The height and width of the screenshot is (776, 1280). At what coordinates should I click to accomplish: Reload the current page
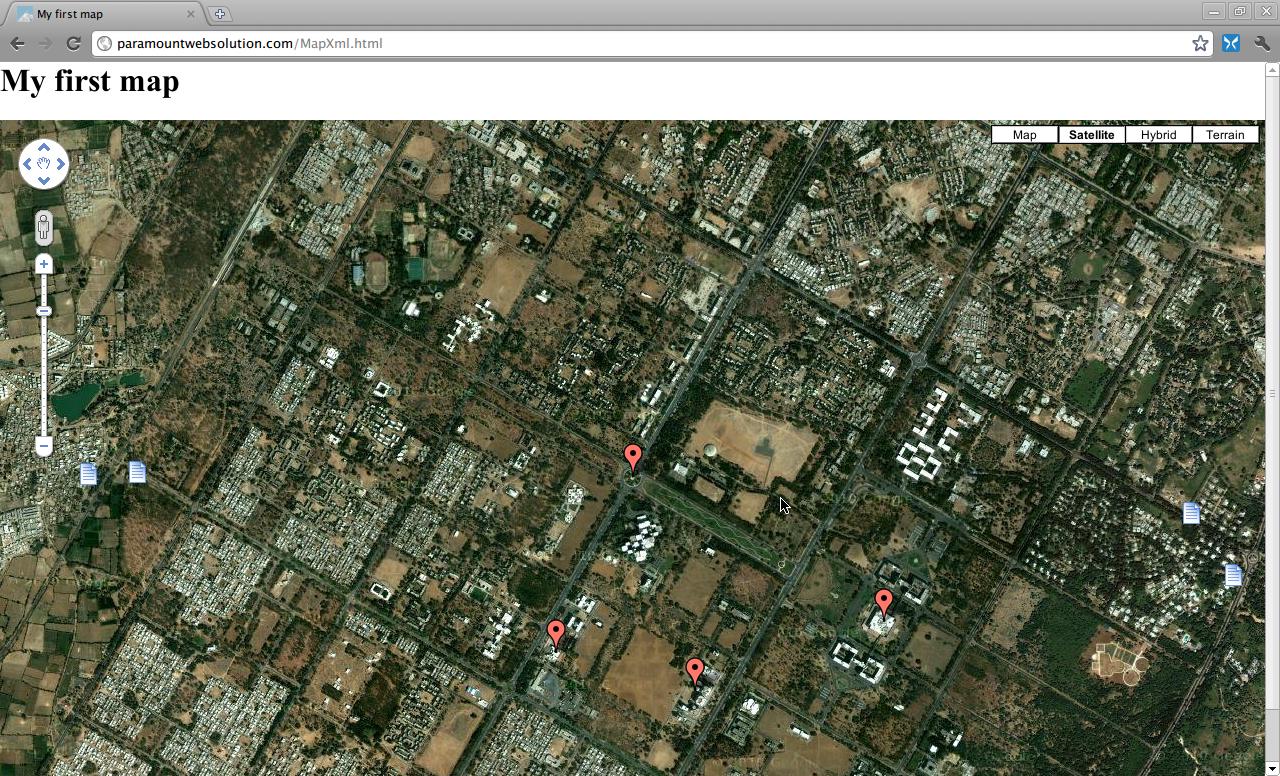point(73,43)
